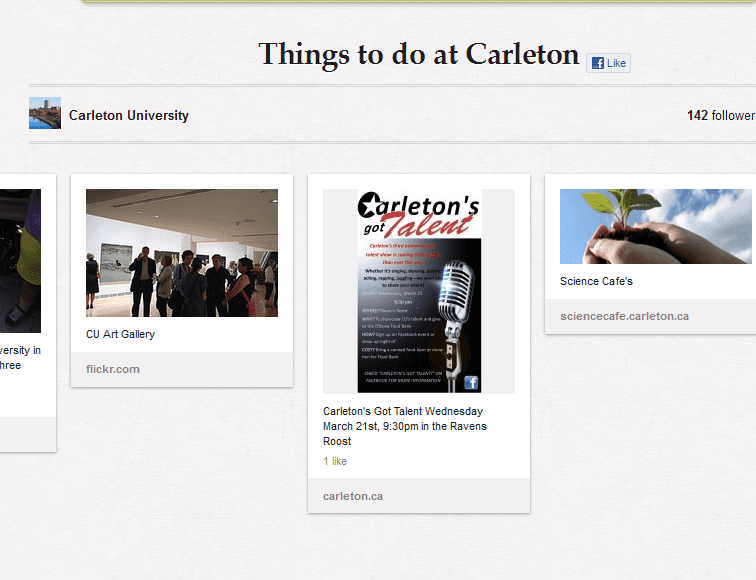Visit the carleton.ca source link
This screenshot has width=756, height=580.
click(x=353, y=496)
